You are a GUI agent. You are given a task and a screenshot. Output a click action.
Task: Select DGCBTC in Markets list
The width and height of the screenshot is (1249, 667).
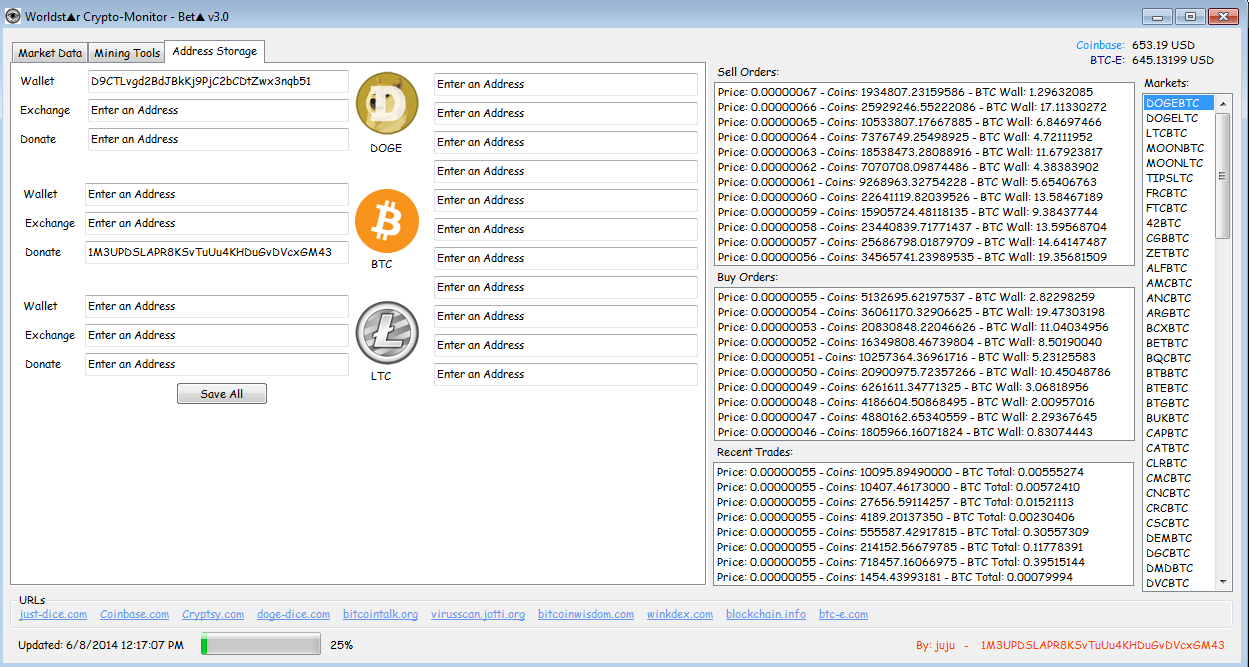point(1179,553)
